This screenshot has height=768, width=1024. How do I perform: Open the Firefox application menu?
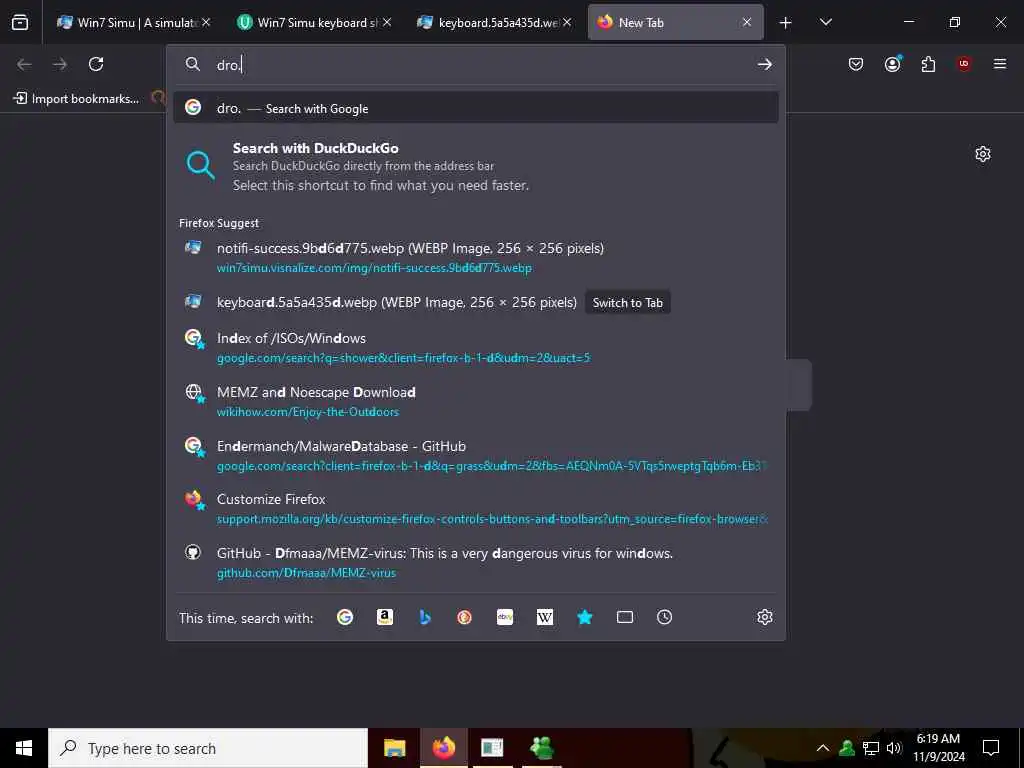[1000, 64]
